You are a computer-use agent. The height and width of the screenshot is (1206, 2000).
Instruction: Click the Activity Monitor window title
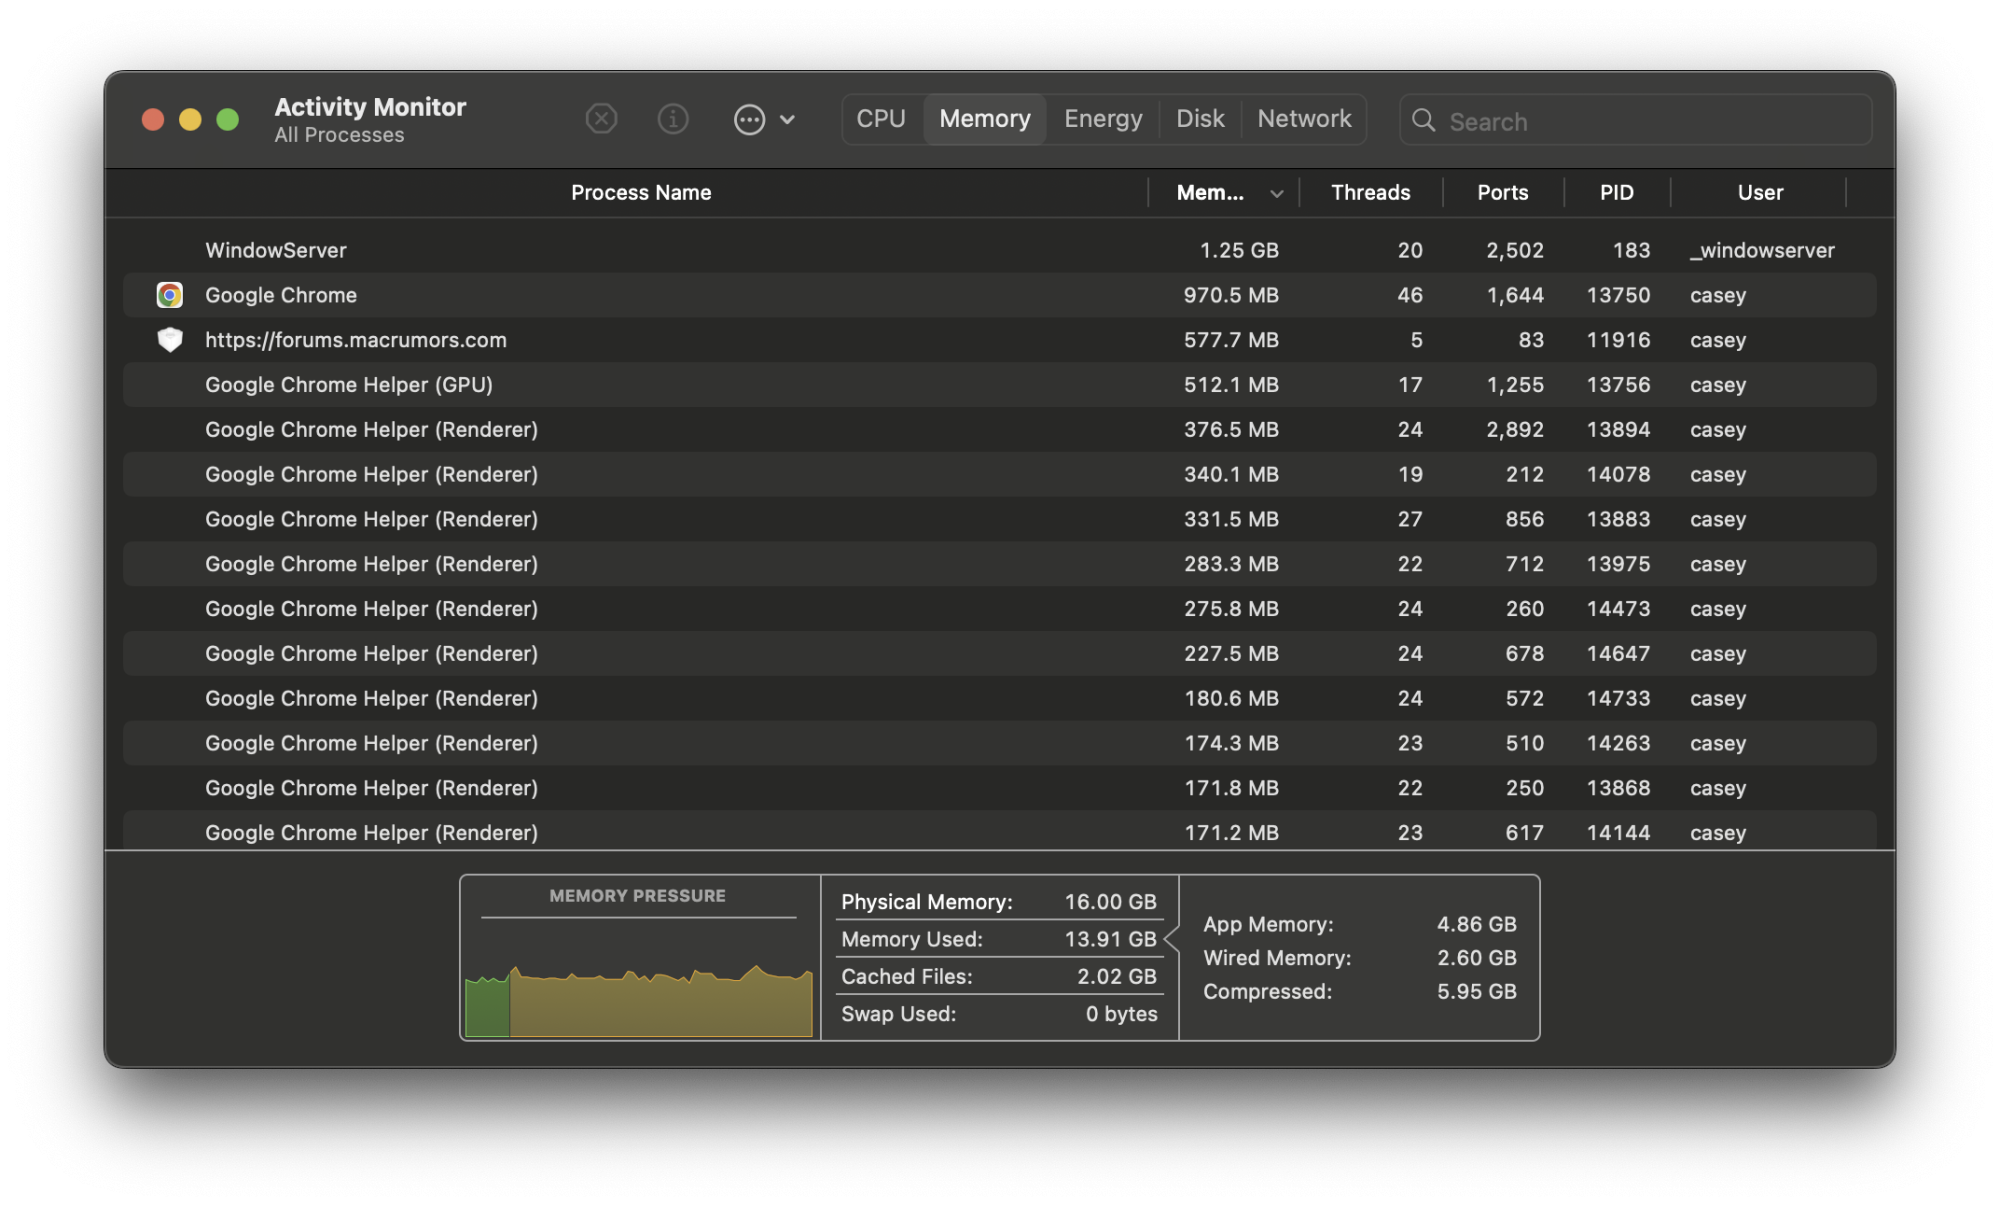click(370, 107)
